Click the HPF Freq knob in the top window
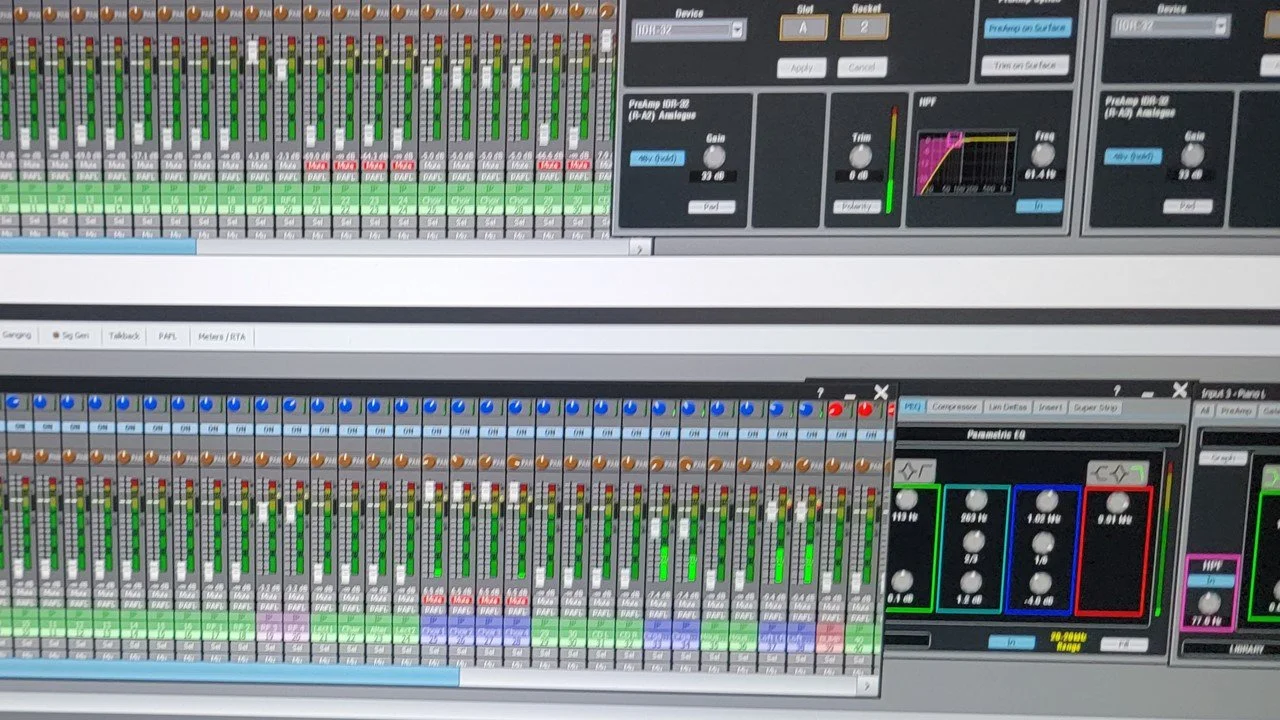The width and height of the screenshot is (1280, 720). click(x=1042, y=154)
